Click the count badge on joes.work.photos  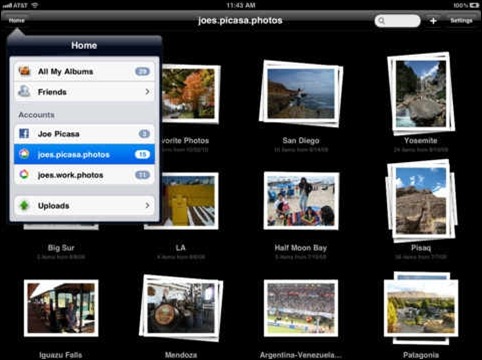tap(143, 175)
